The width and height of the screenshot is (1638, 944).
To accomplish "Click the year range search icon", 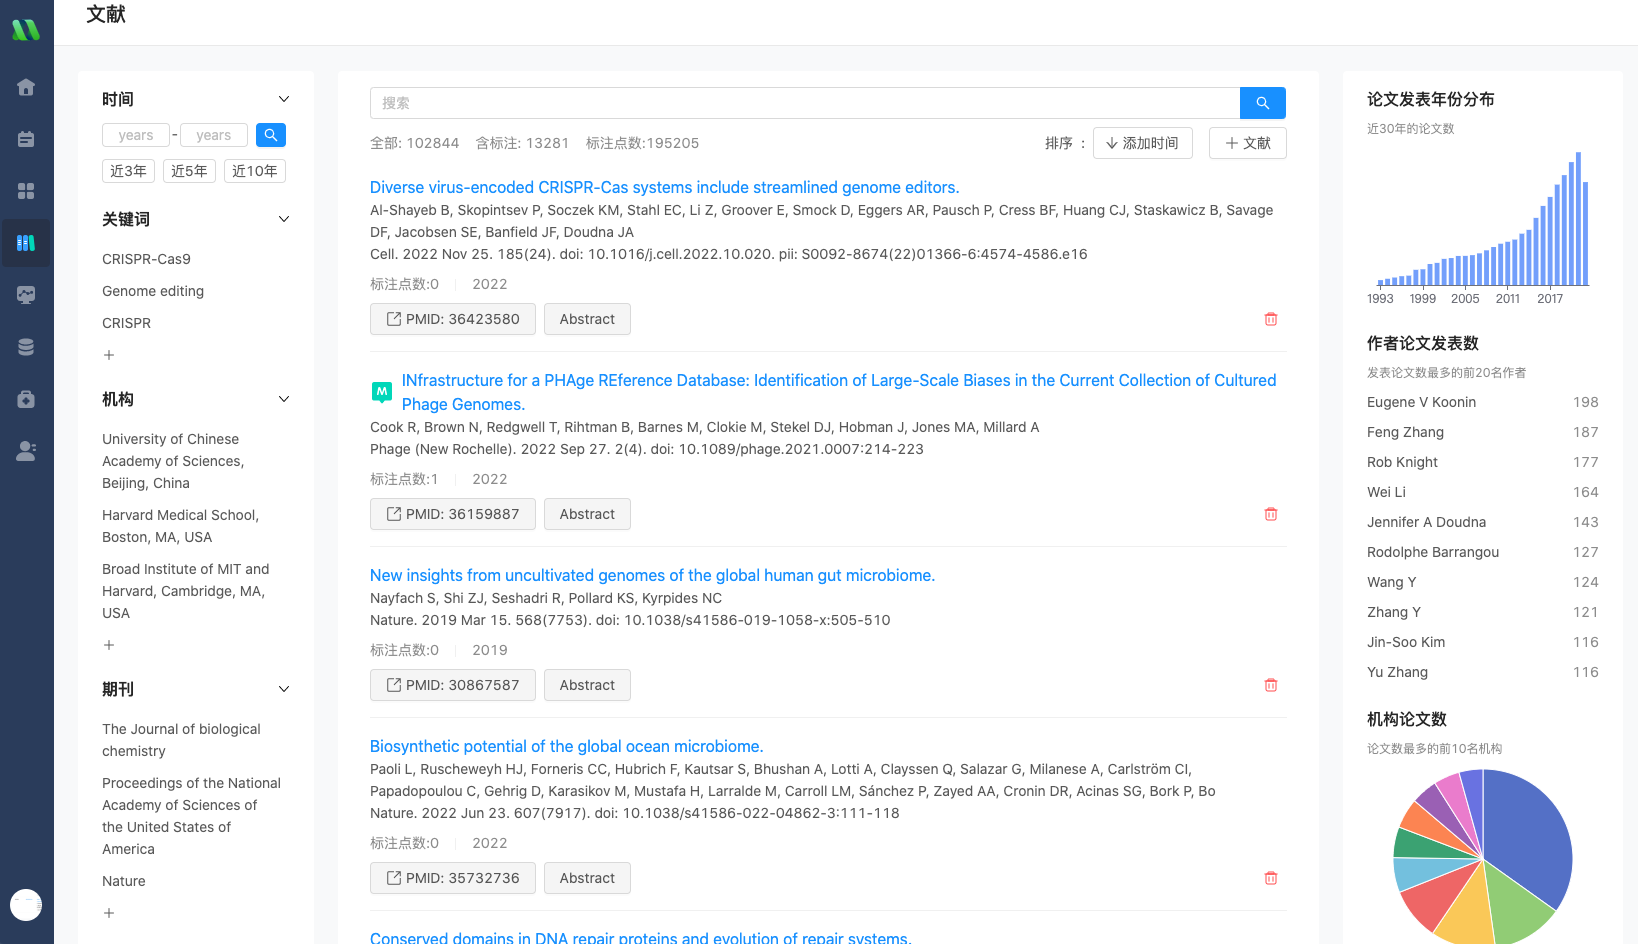I will [x=270, y=135].
